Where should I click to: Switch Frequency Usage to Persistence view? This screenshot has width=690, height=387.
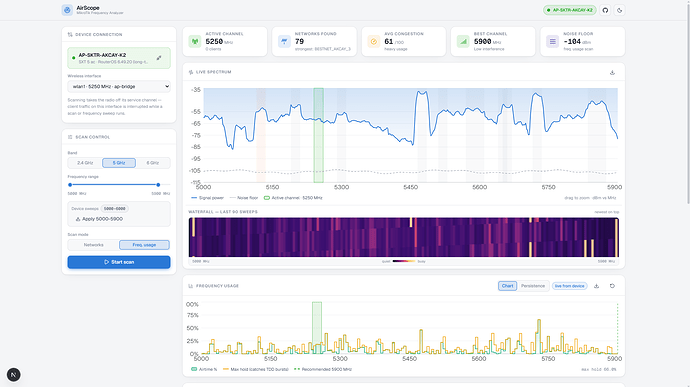[x=533, y=286]
